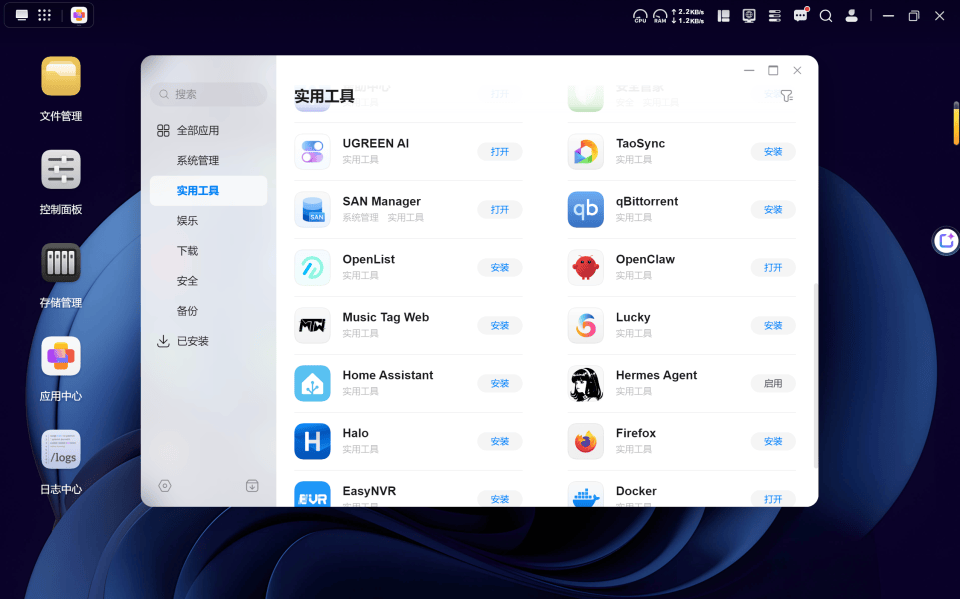Click the Docker app icon
The height and width of the screenshot is (599, 960).
(x=586, y=494)
